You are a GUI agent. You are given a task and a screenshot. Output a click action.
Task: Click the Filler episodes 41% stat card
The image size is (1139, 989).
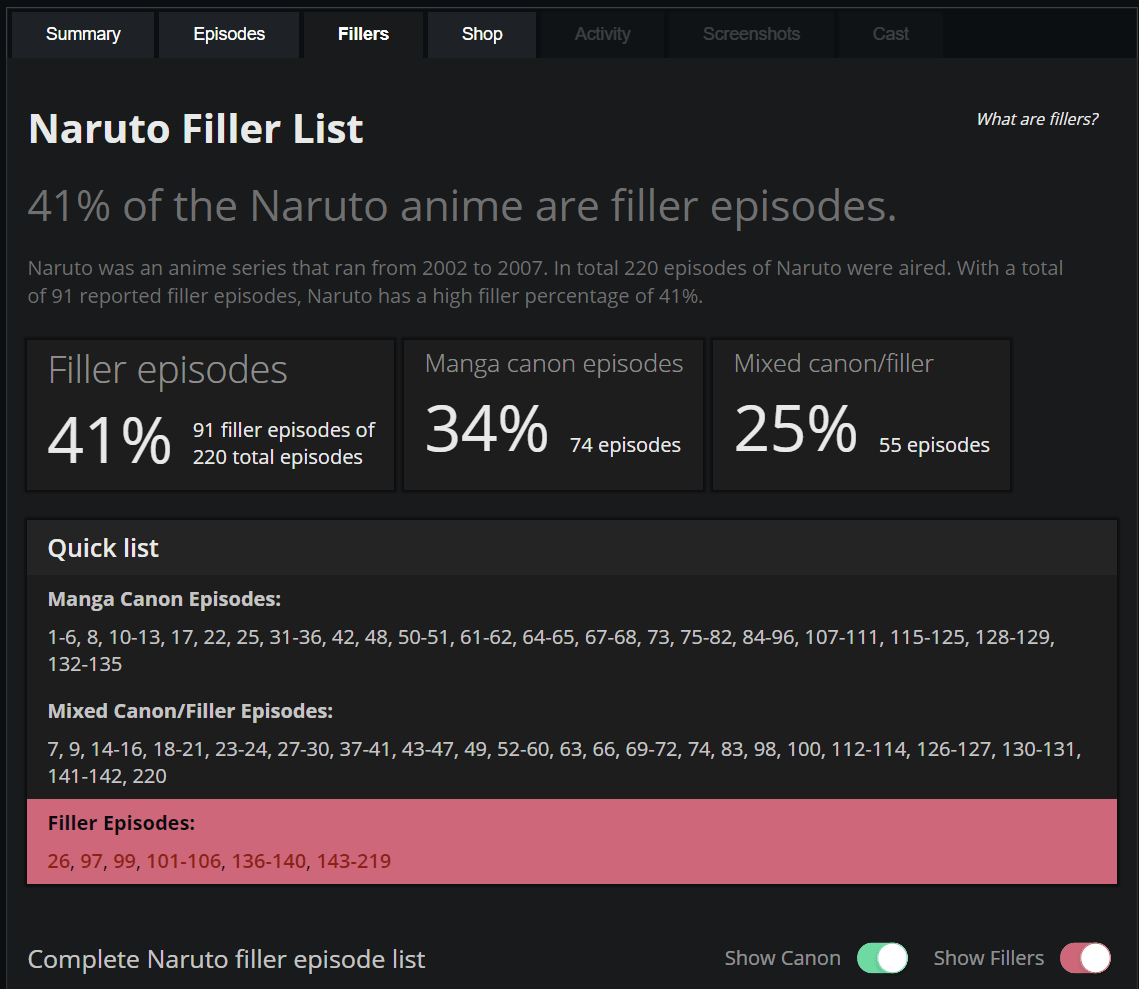click(x=211, y=415)
